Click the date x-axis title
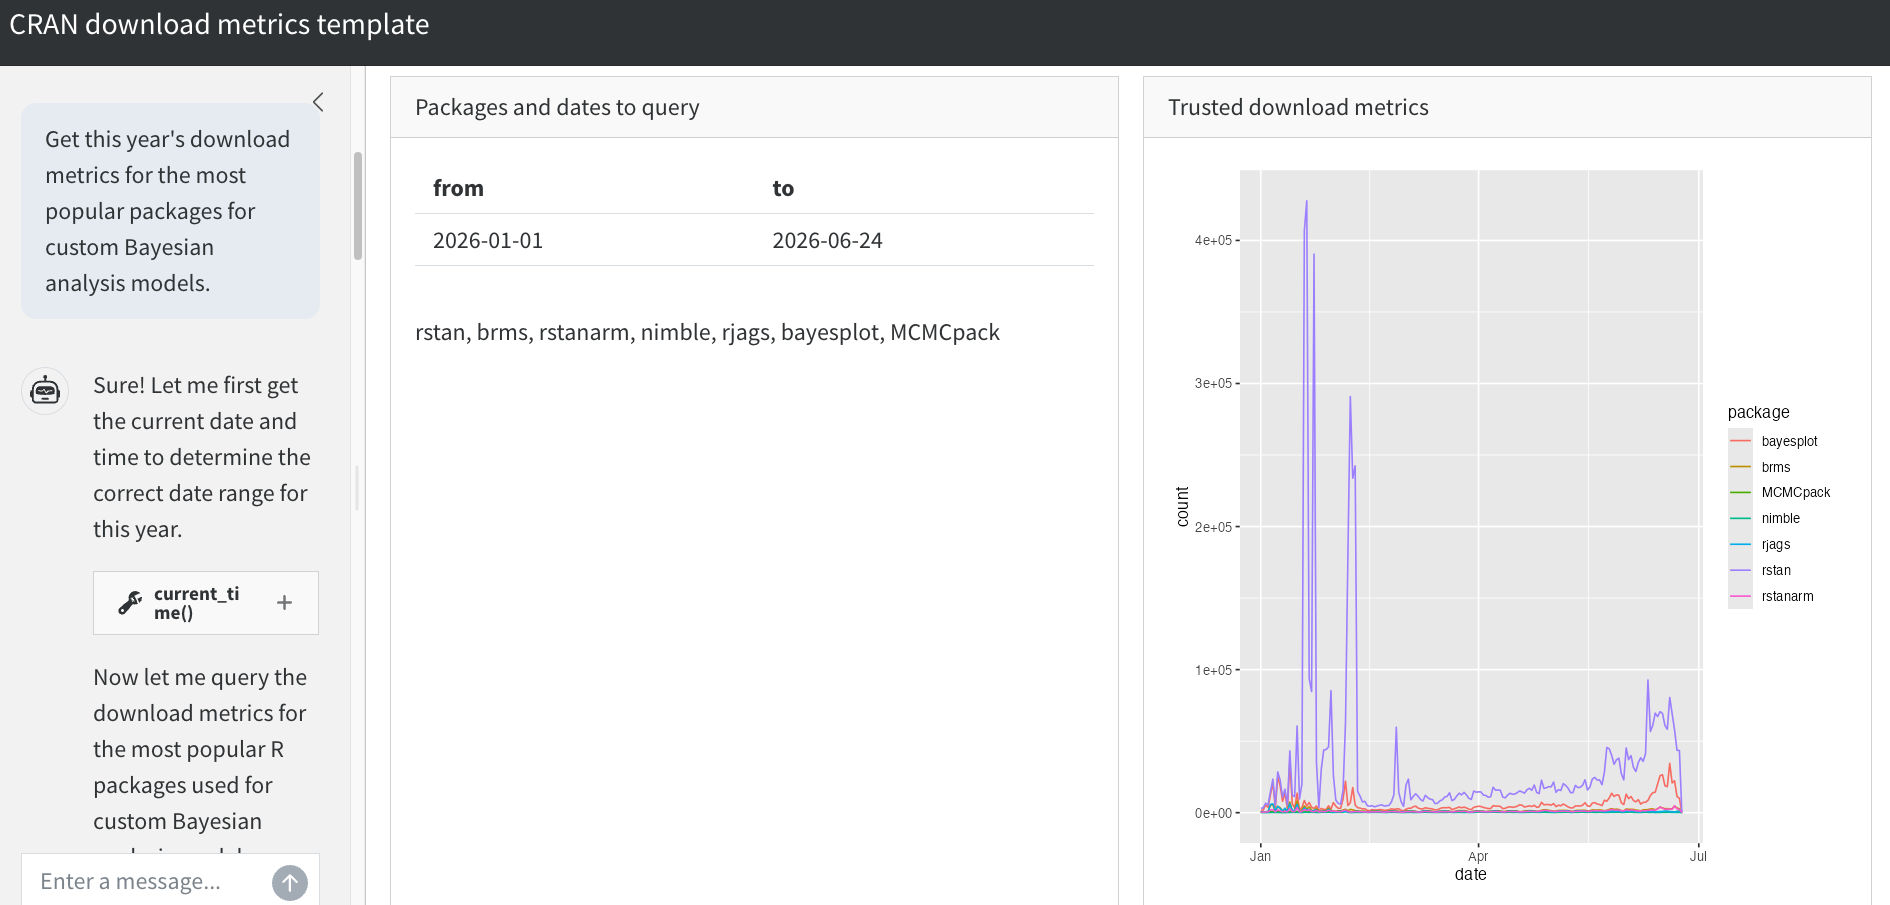The height and width of the screenshot is (905, 1890). [x=1470, y=874]
